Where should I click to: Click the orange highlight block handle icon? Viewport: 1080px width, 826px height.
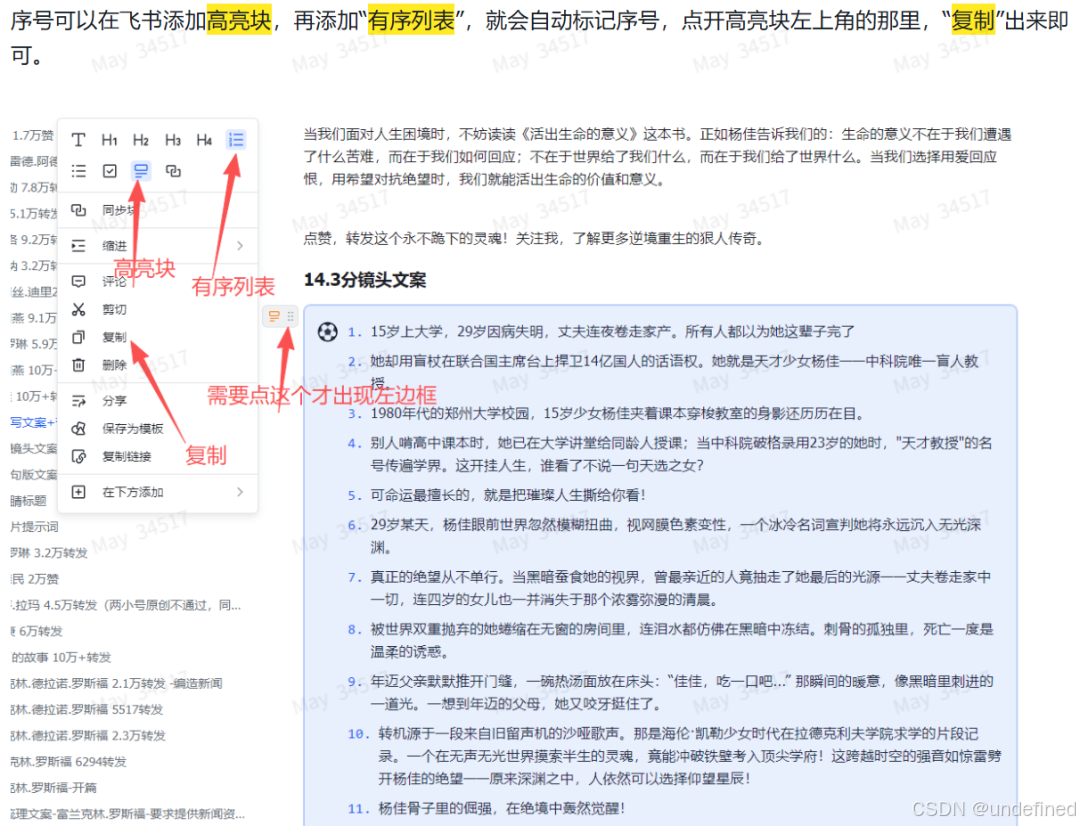(x=274, y=316)
